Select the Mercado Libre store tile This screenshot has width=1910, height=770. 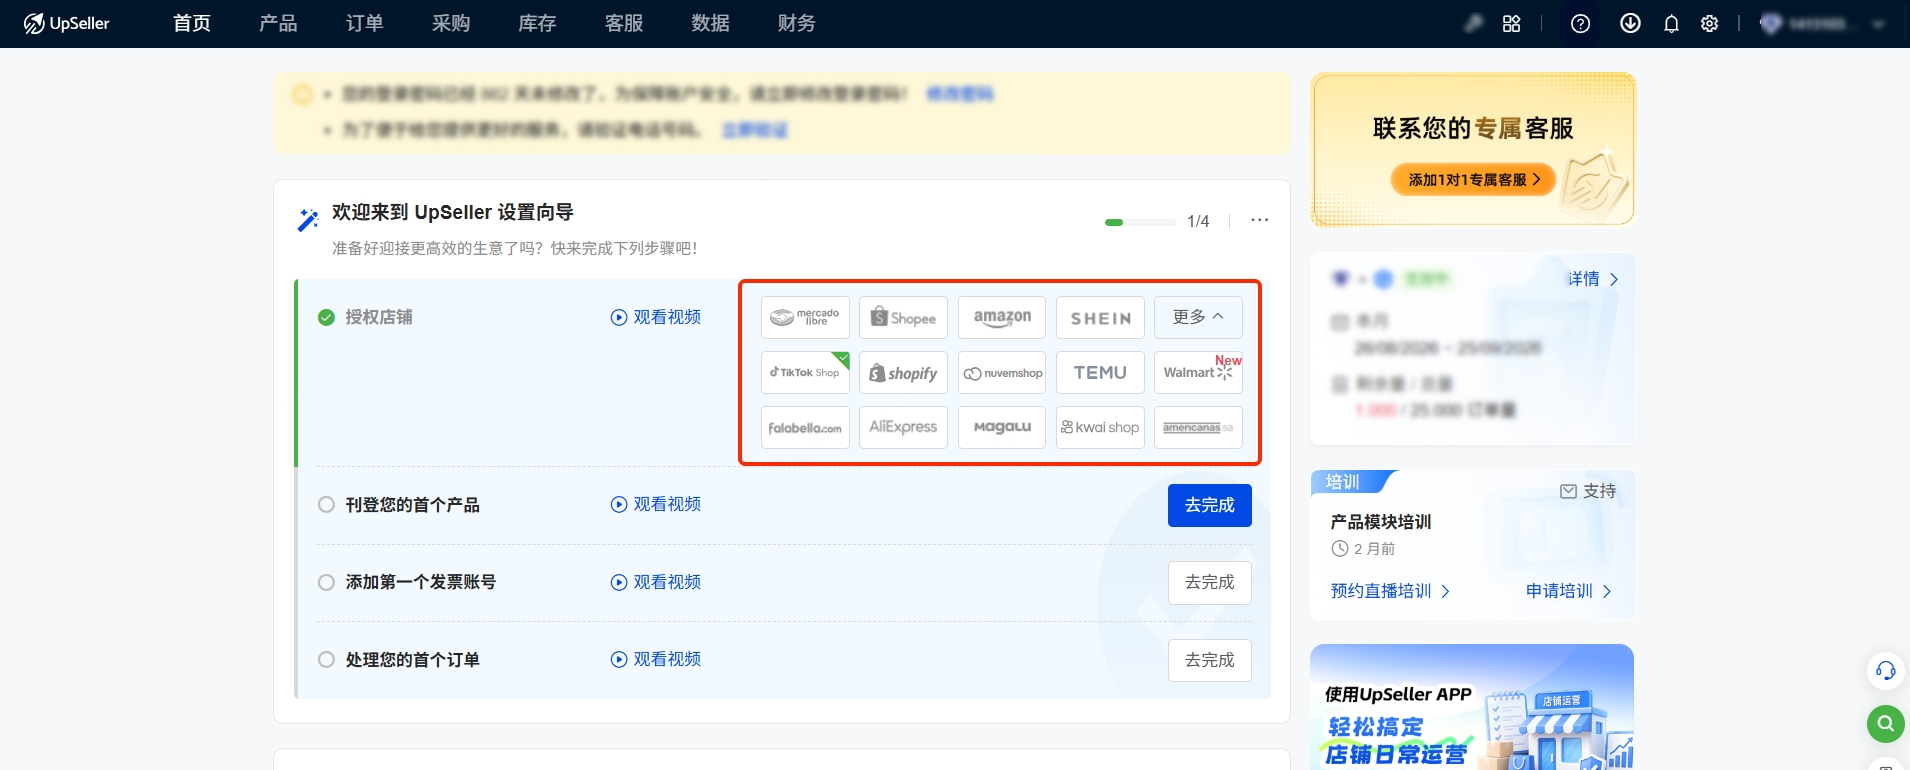point(805,317)
